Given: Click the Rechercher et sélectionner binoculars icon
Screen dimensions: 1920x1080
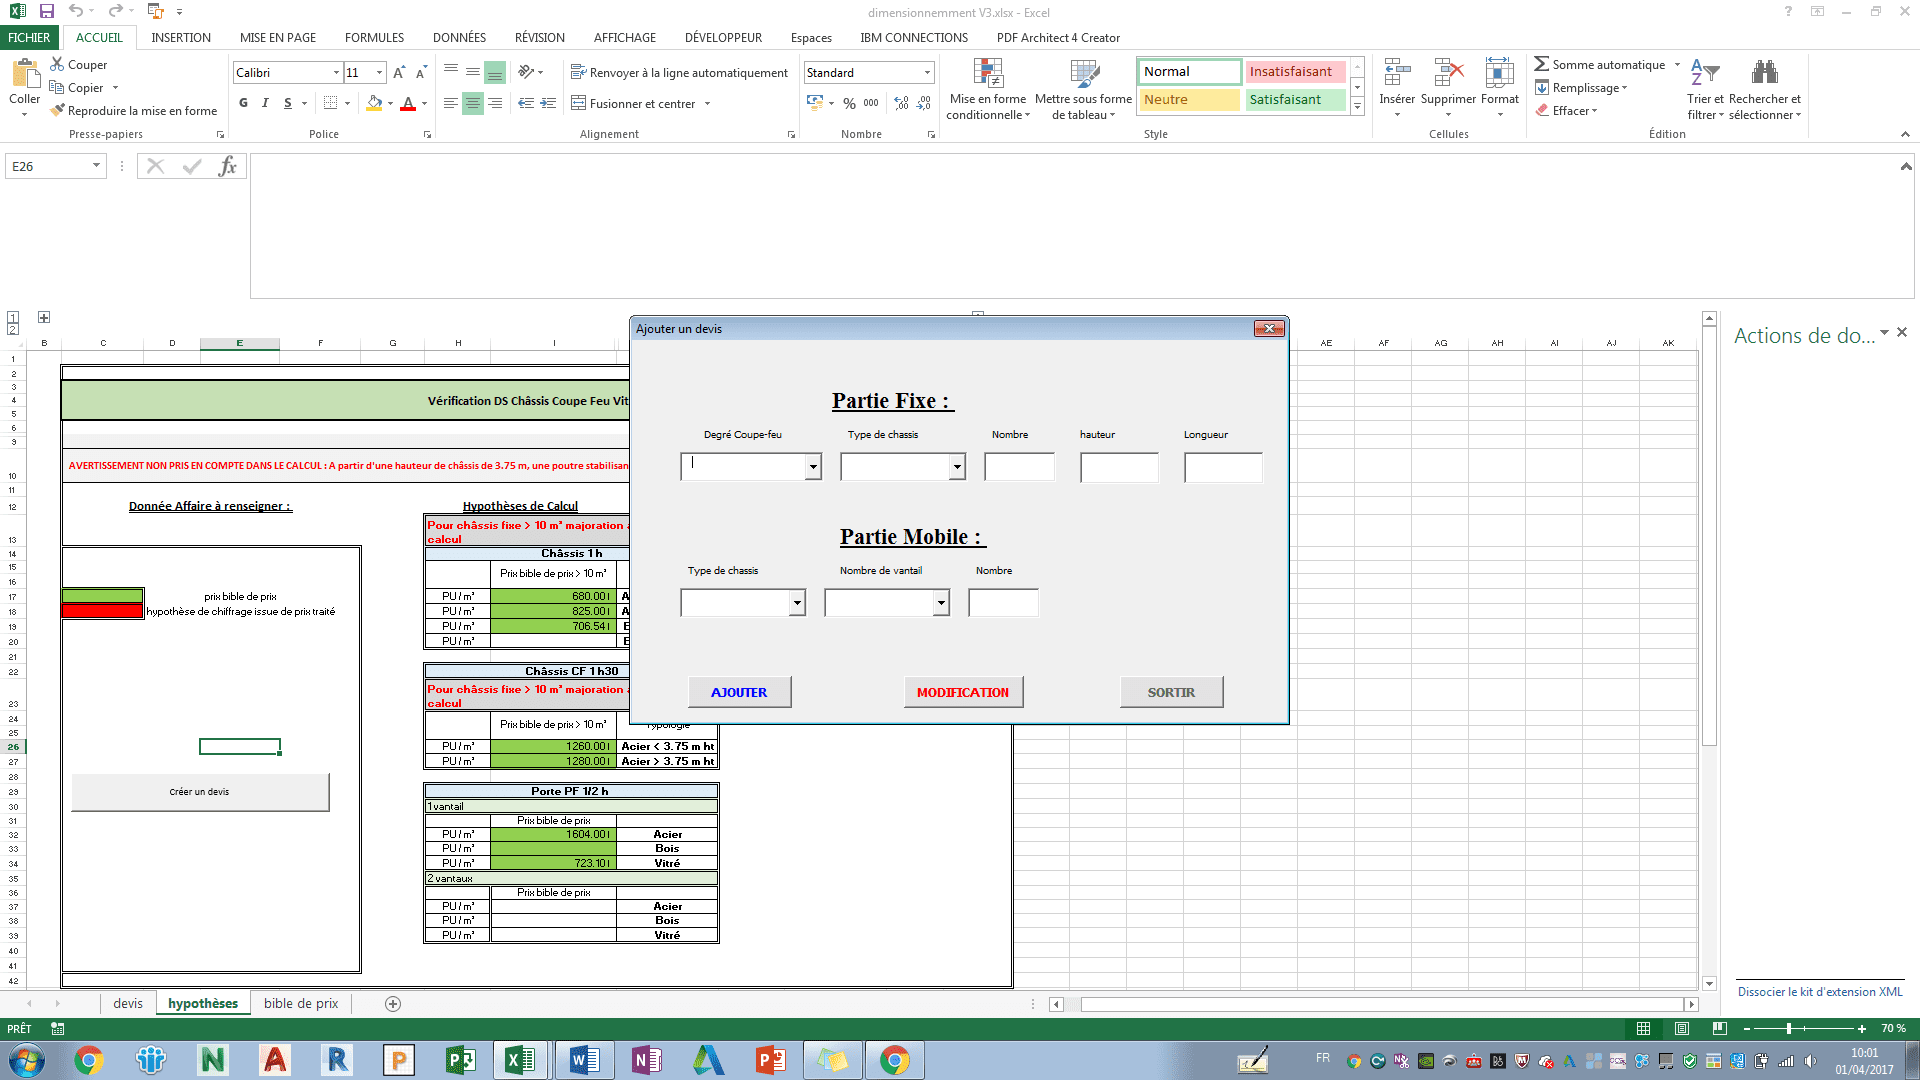Looking at the screenshot, I should 1764,72.
